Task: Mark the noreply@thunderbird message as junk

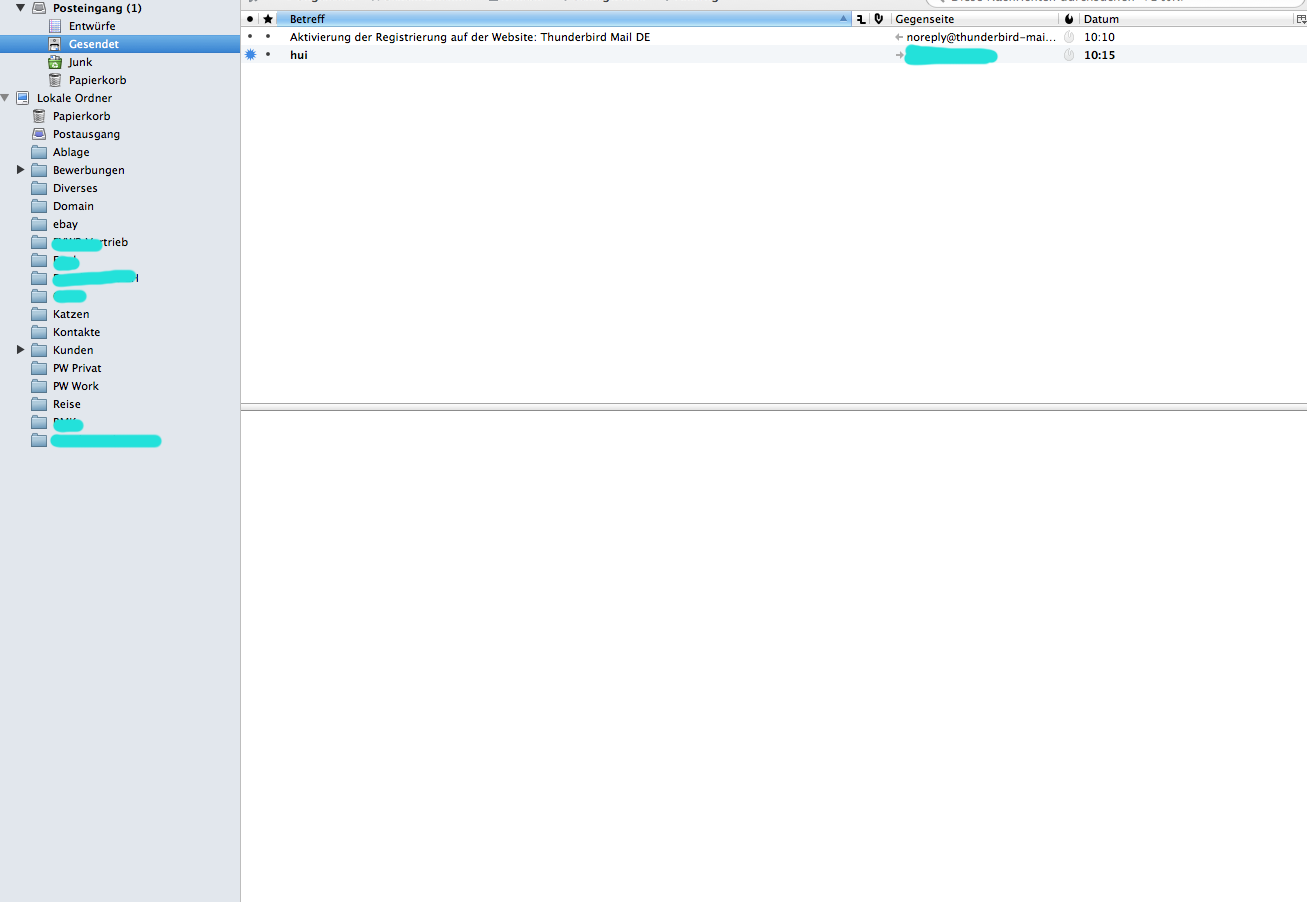Action: tap(1069, 37)
